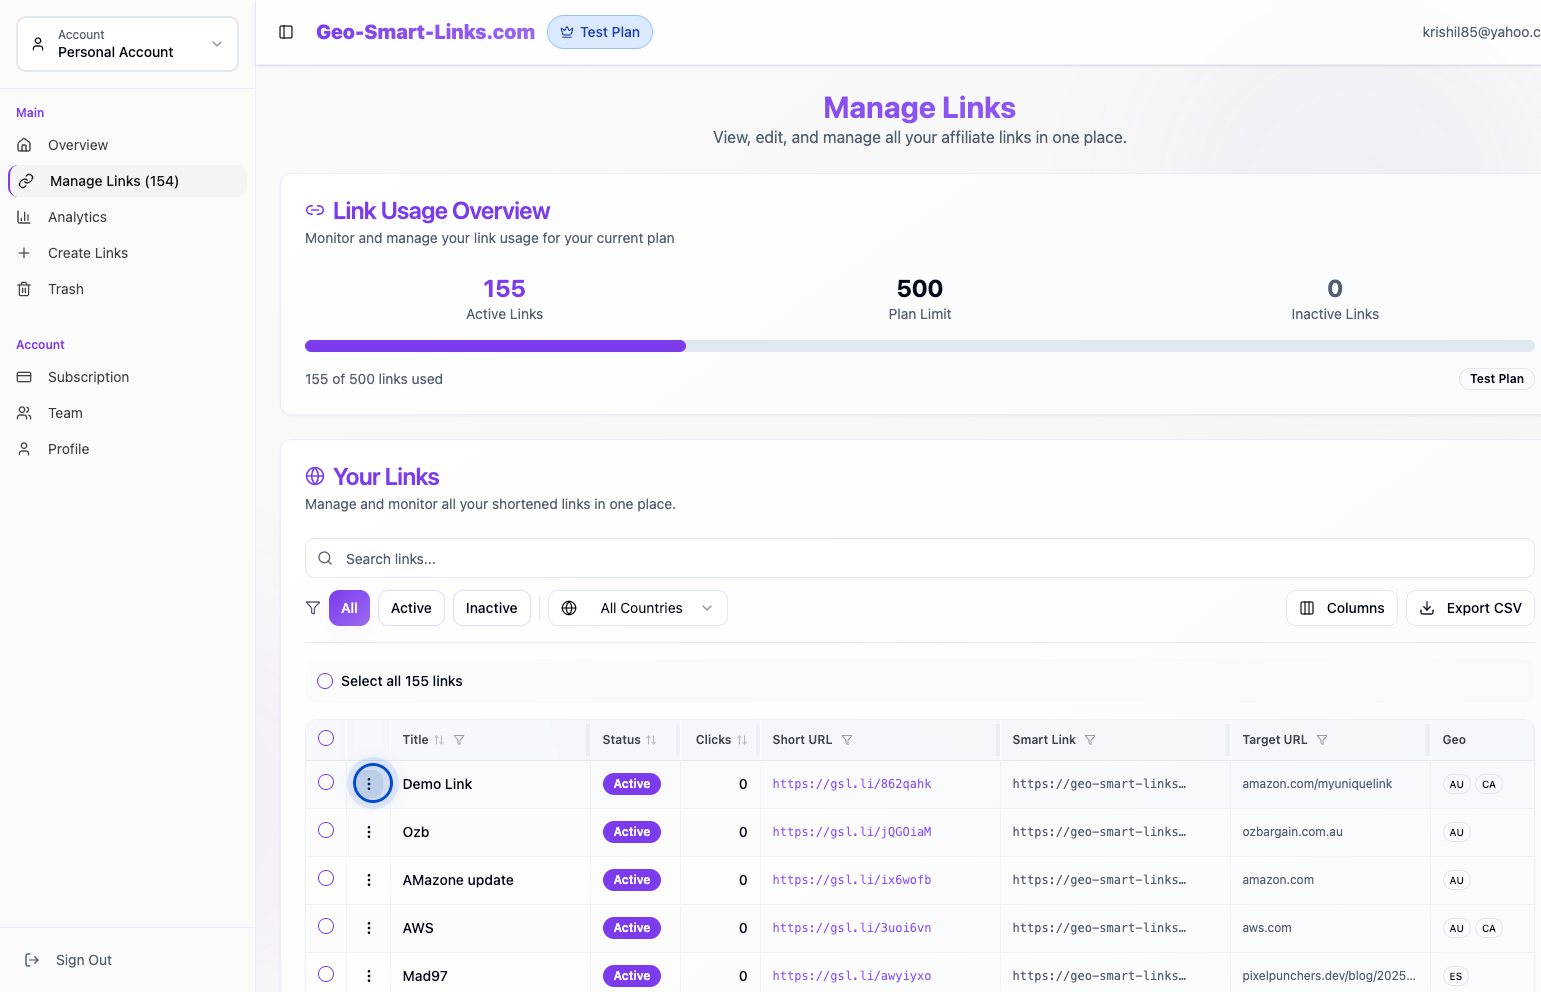Click the Subscription card icon in sidebar
This screenshot has height=992, width=1541.
tap(24, 377)
